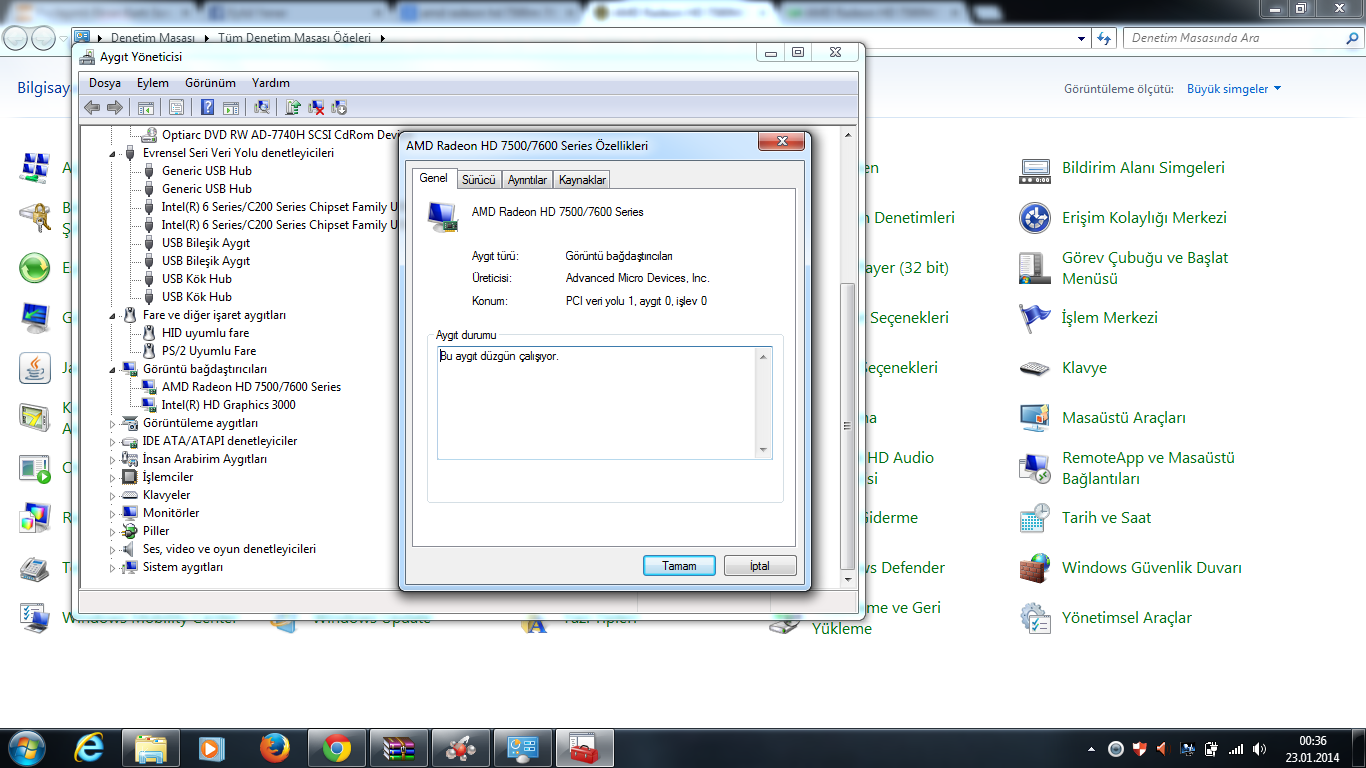Click the Forward arrow in Device Manager toolbar
The image size is (1366, 768).
pos(115,107)
